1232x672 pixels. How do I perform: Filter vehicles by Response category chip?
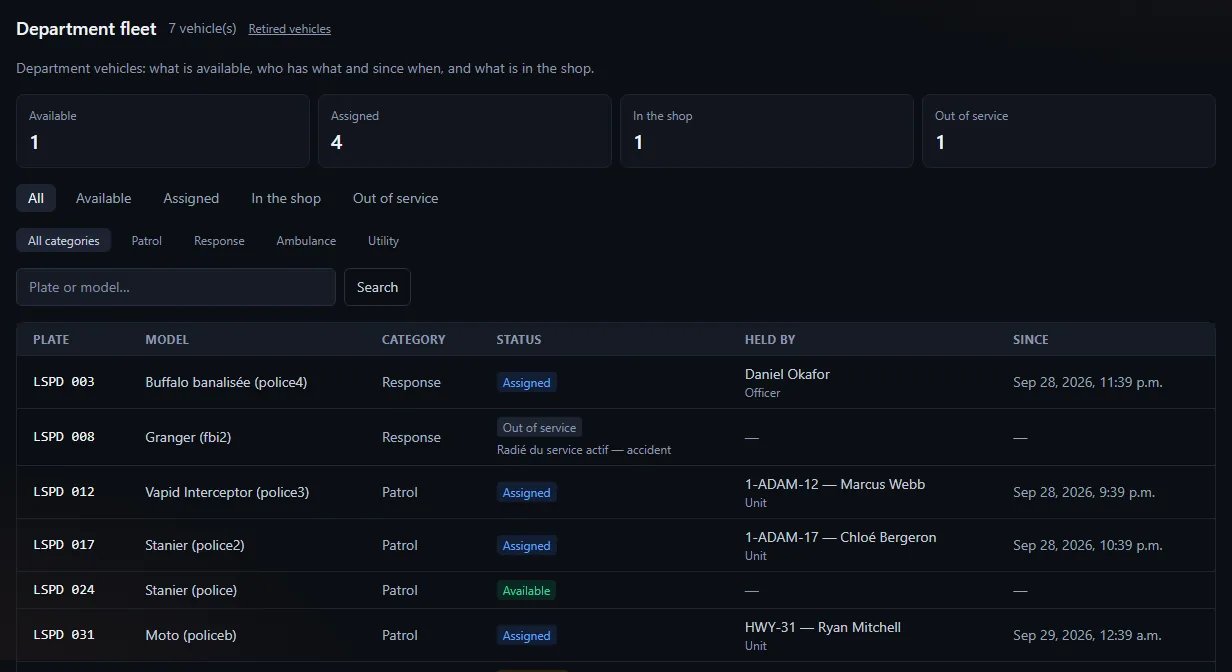click(x=219, y=241)
